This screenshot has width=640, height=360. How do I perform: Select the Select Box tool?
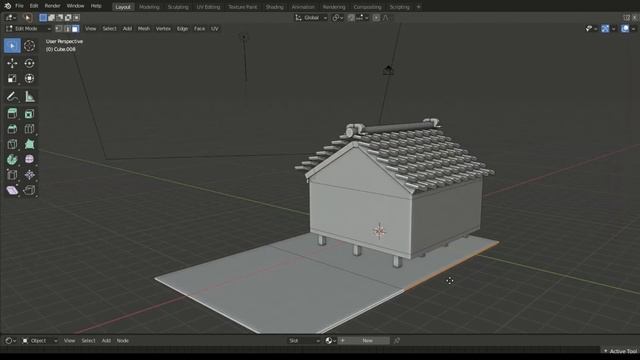point(12,46)
